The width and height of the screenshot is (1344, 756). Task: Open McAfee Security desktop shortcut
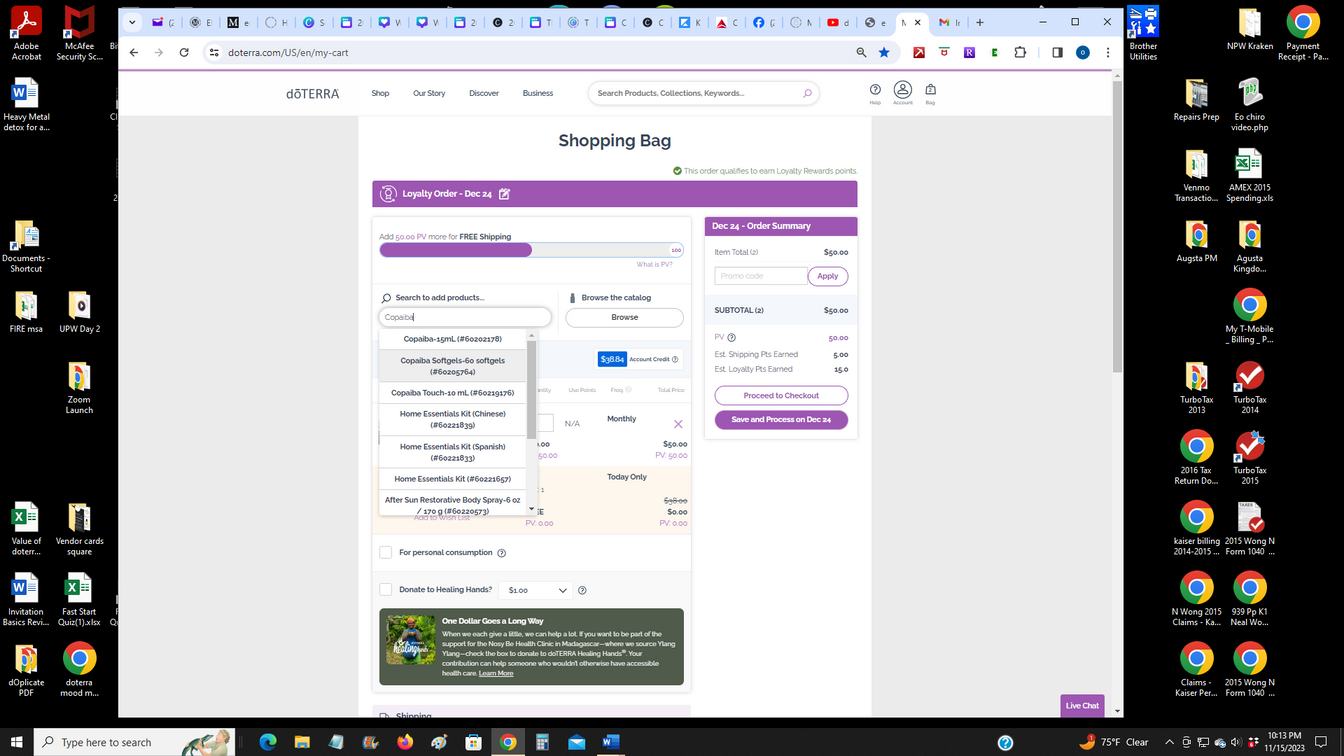[79, 34]
